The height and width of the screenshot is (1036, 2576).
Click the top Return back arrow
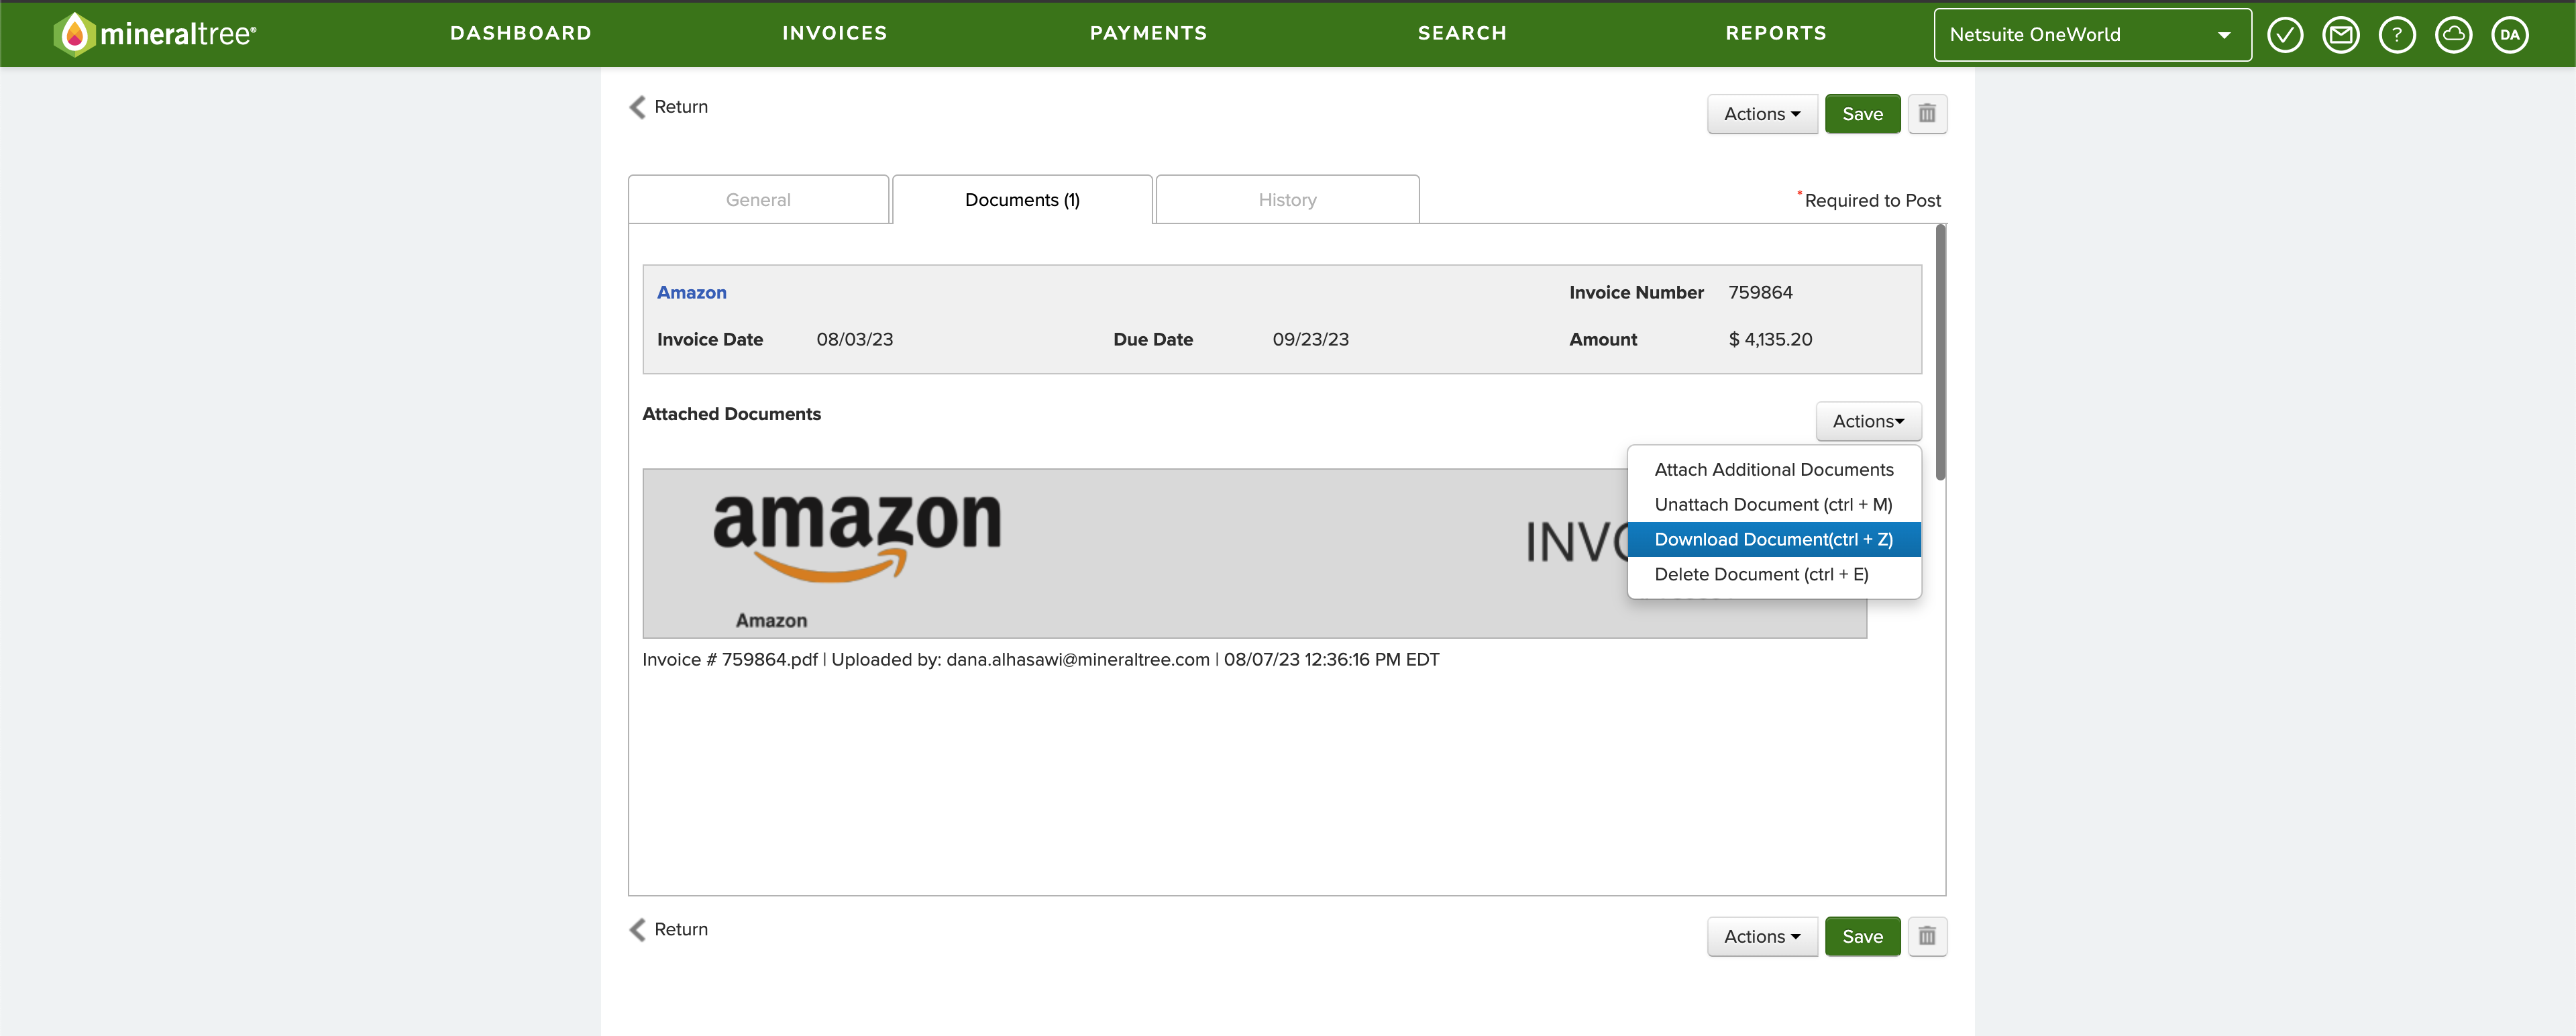tap(668, 107)
